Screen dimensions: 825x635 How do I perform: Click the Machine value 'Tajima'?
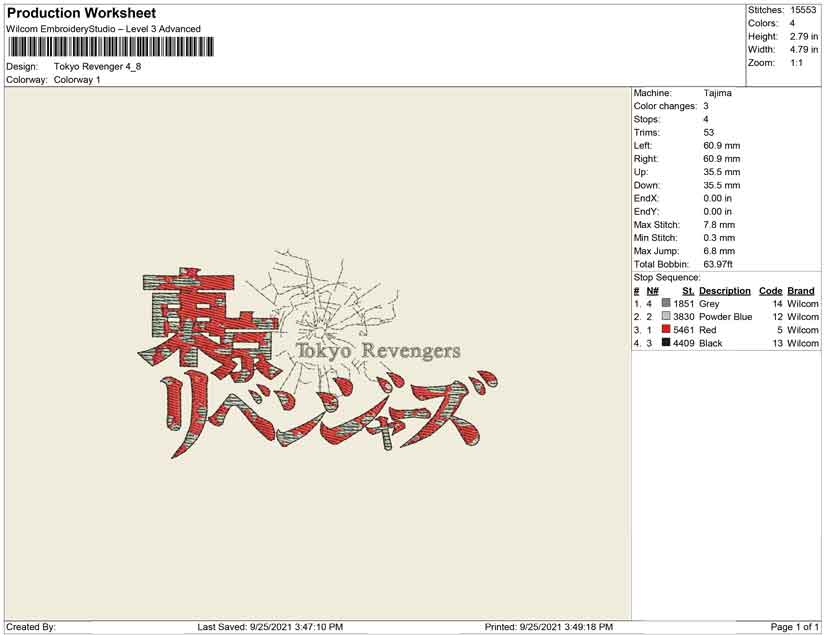[x=718, y=93]
